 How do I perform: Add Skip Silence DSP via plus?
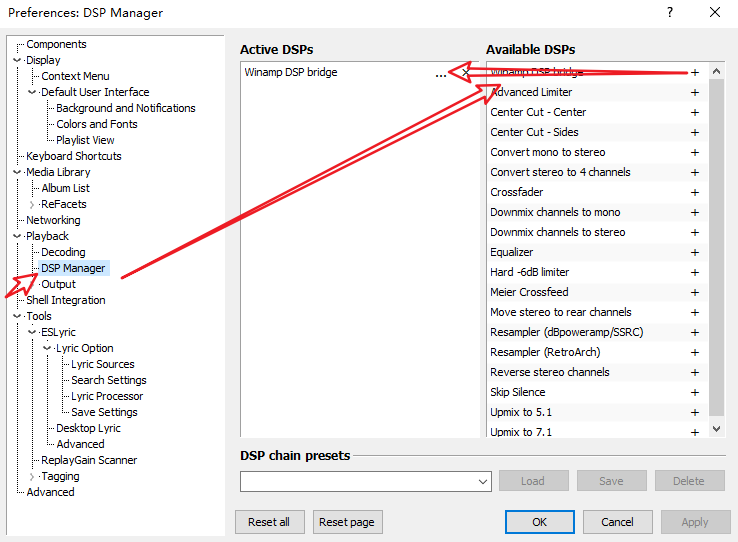(x=695, y=392)
